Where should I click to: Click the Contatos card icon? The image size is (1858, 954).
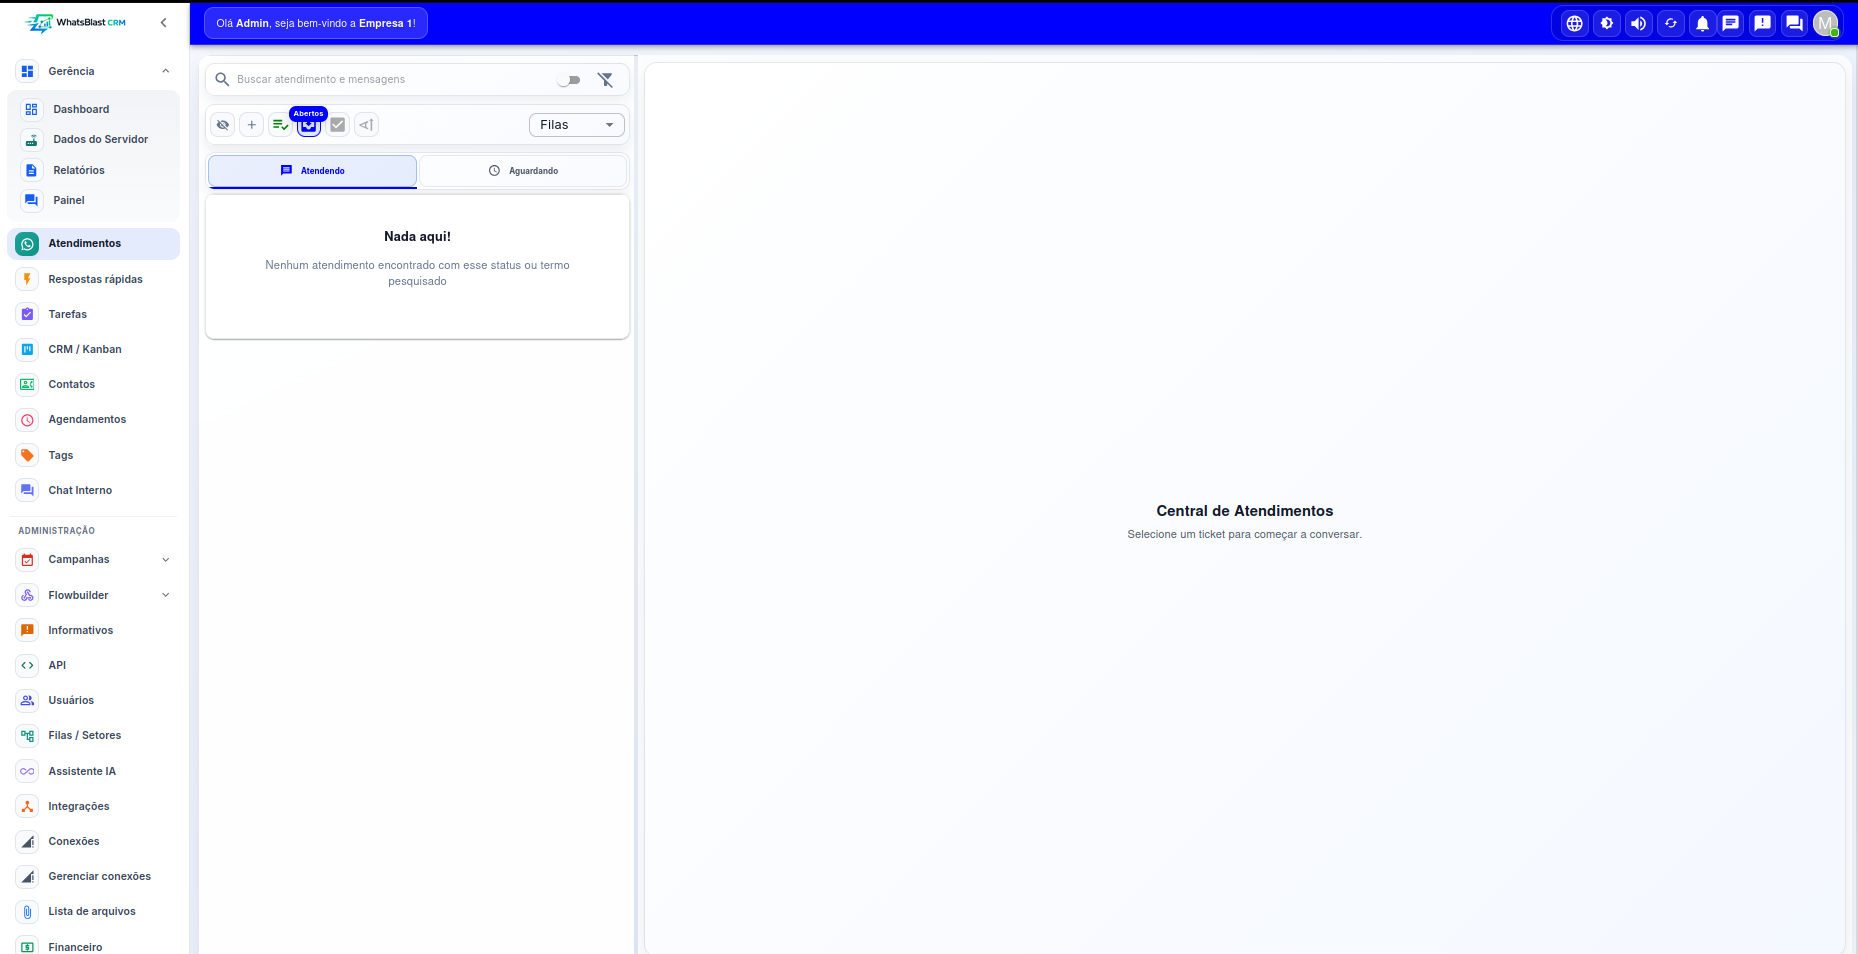pyautogui.click(x=27, y=384)
